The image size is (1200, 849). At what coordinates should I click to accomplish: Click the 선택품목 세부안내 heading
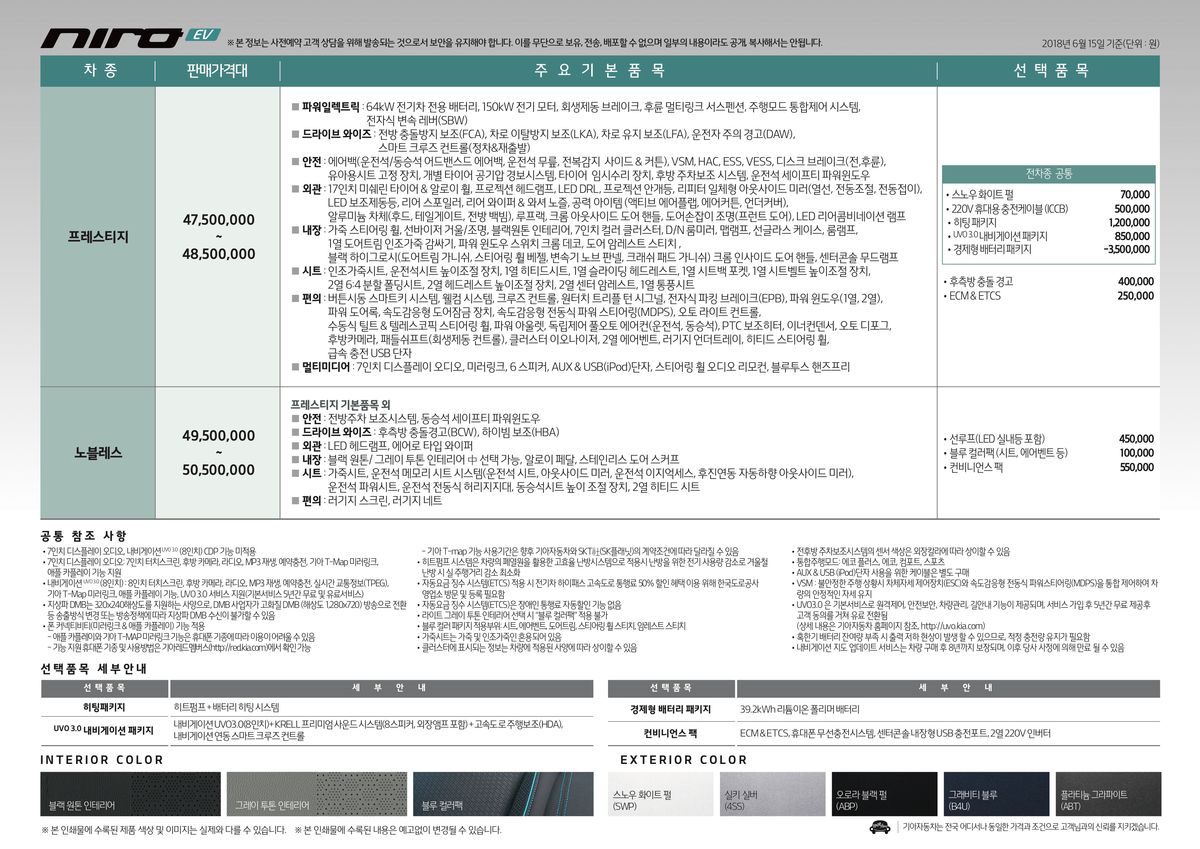[x=92, y=667]
